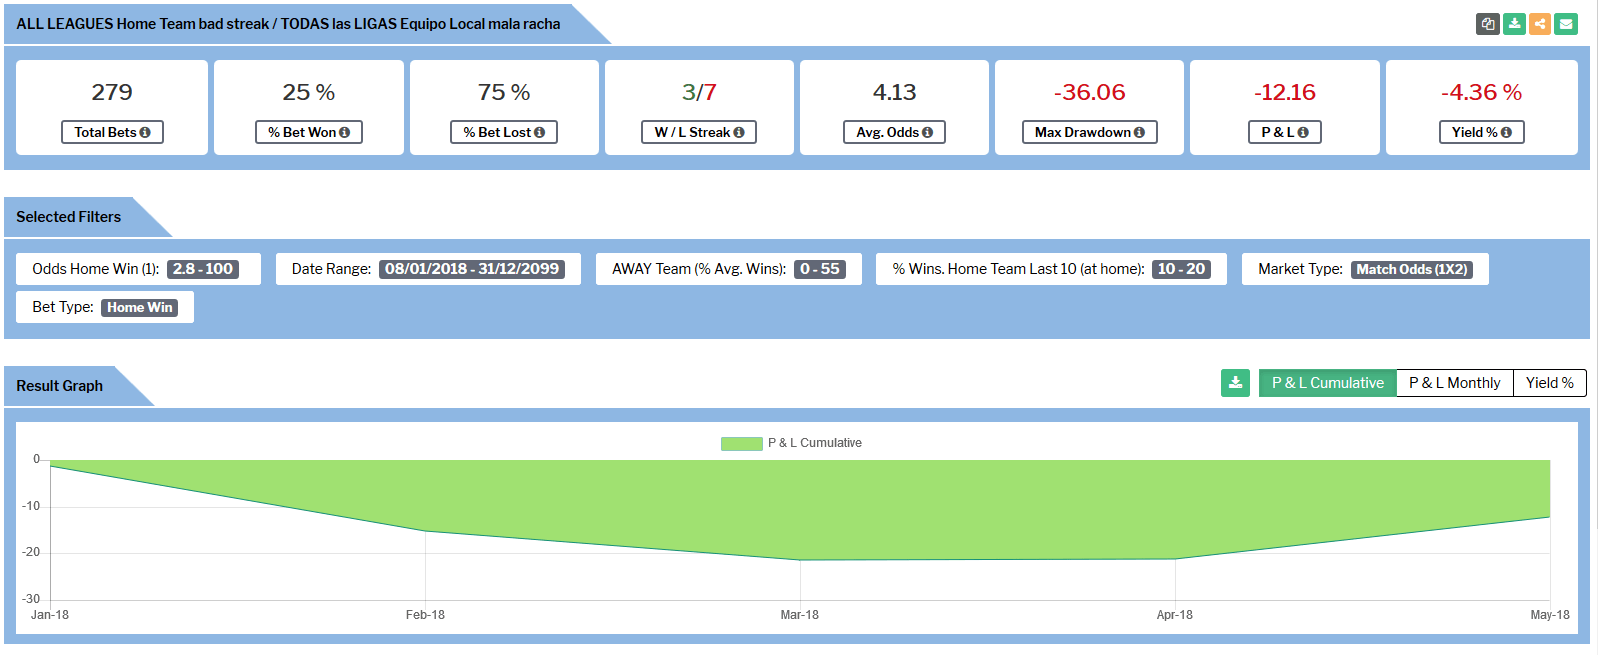
Task: Click the info icon beside Yield %
Action: [x=1506, y=132]
